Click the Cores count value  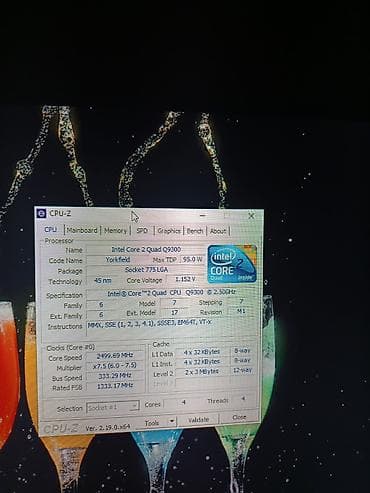(x=183, y=403)
